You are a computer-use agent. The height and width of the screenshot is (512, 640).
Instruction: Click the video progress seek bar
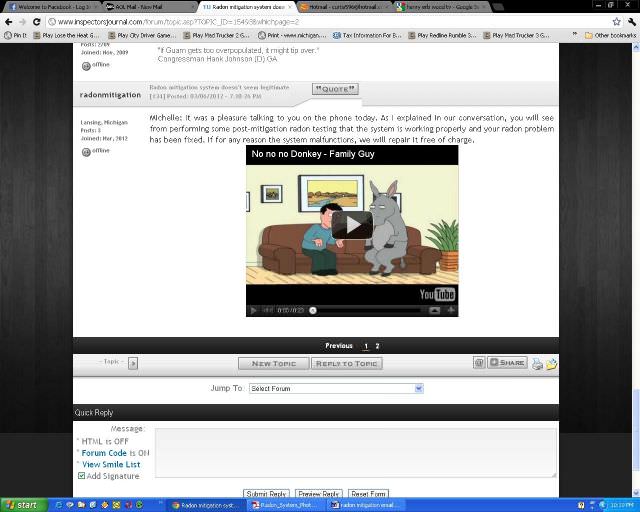pyautogui.click(x=370, y=310)
